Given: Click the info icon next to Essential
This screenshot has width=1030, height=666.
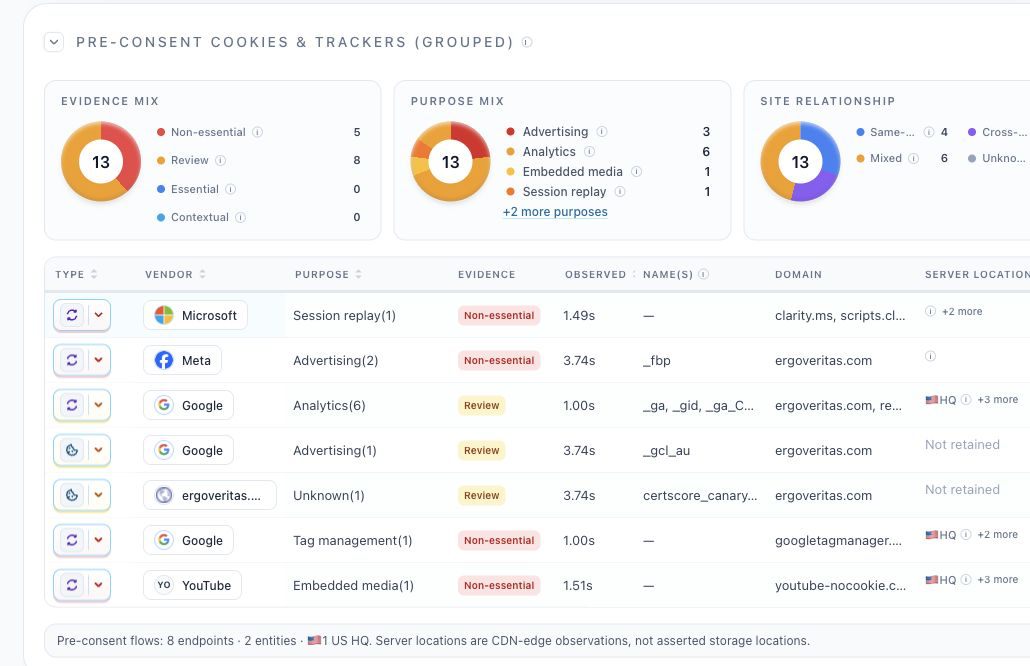Looking at the screenshot, I should point(231,189).
